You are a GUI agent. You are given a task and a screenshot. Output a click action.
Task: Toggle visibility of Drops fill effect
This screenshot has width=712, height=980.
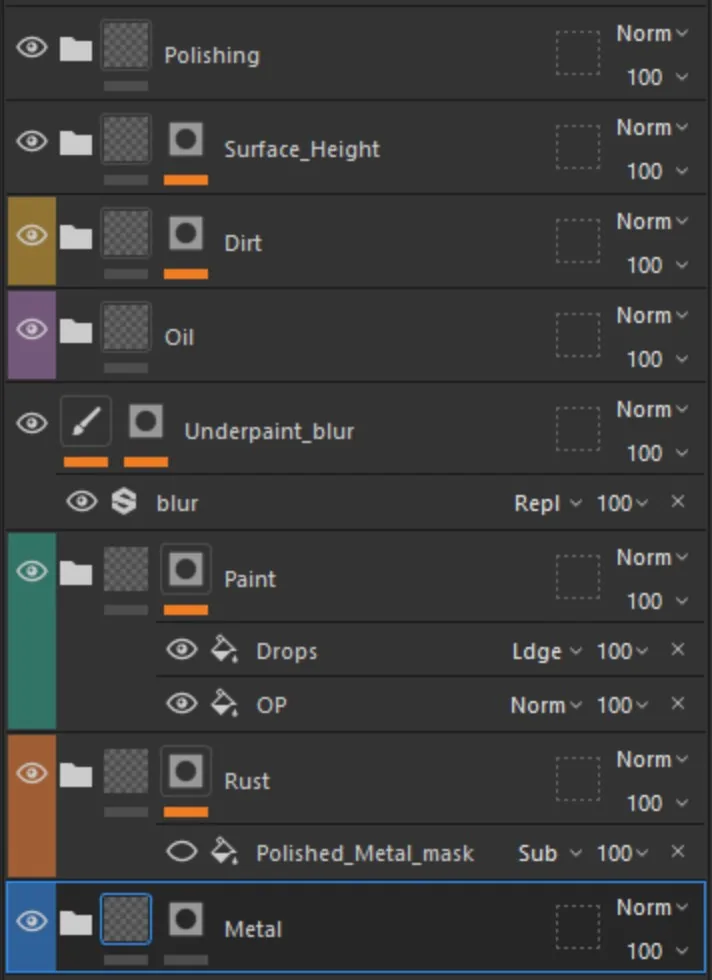tap(182, 649)
